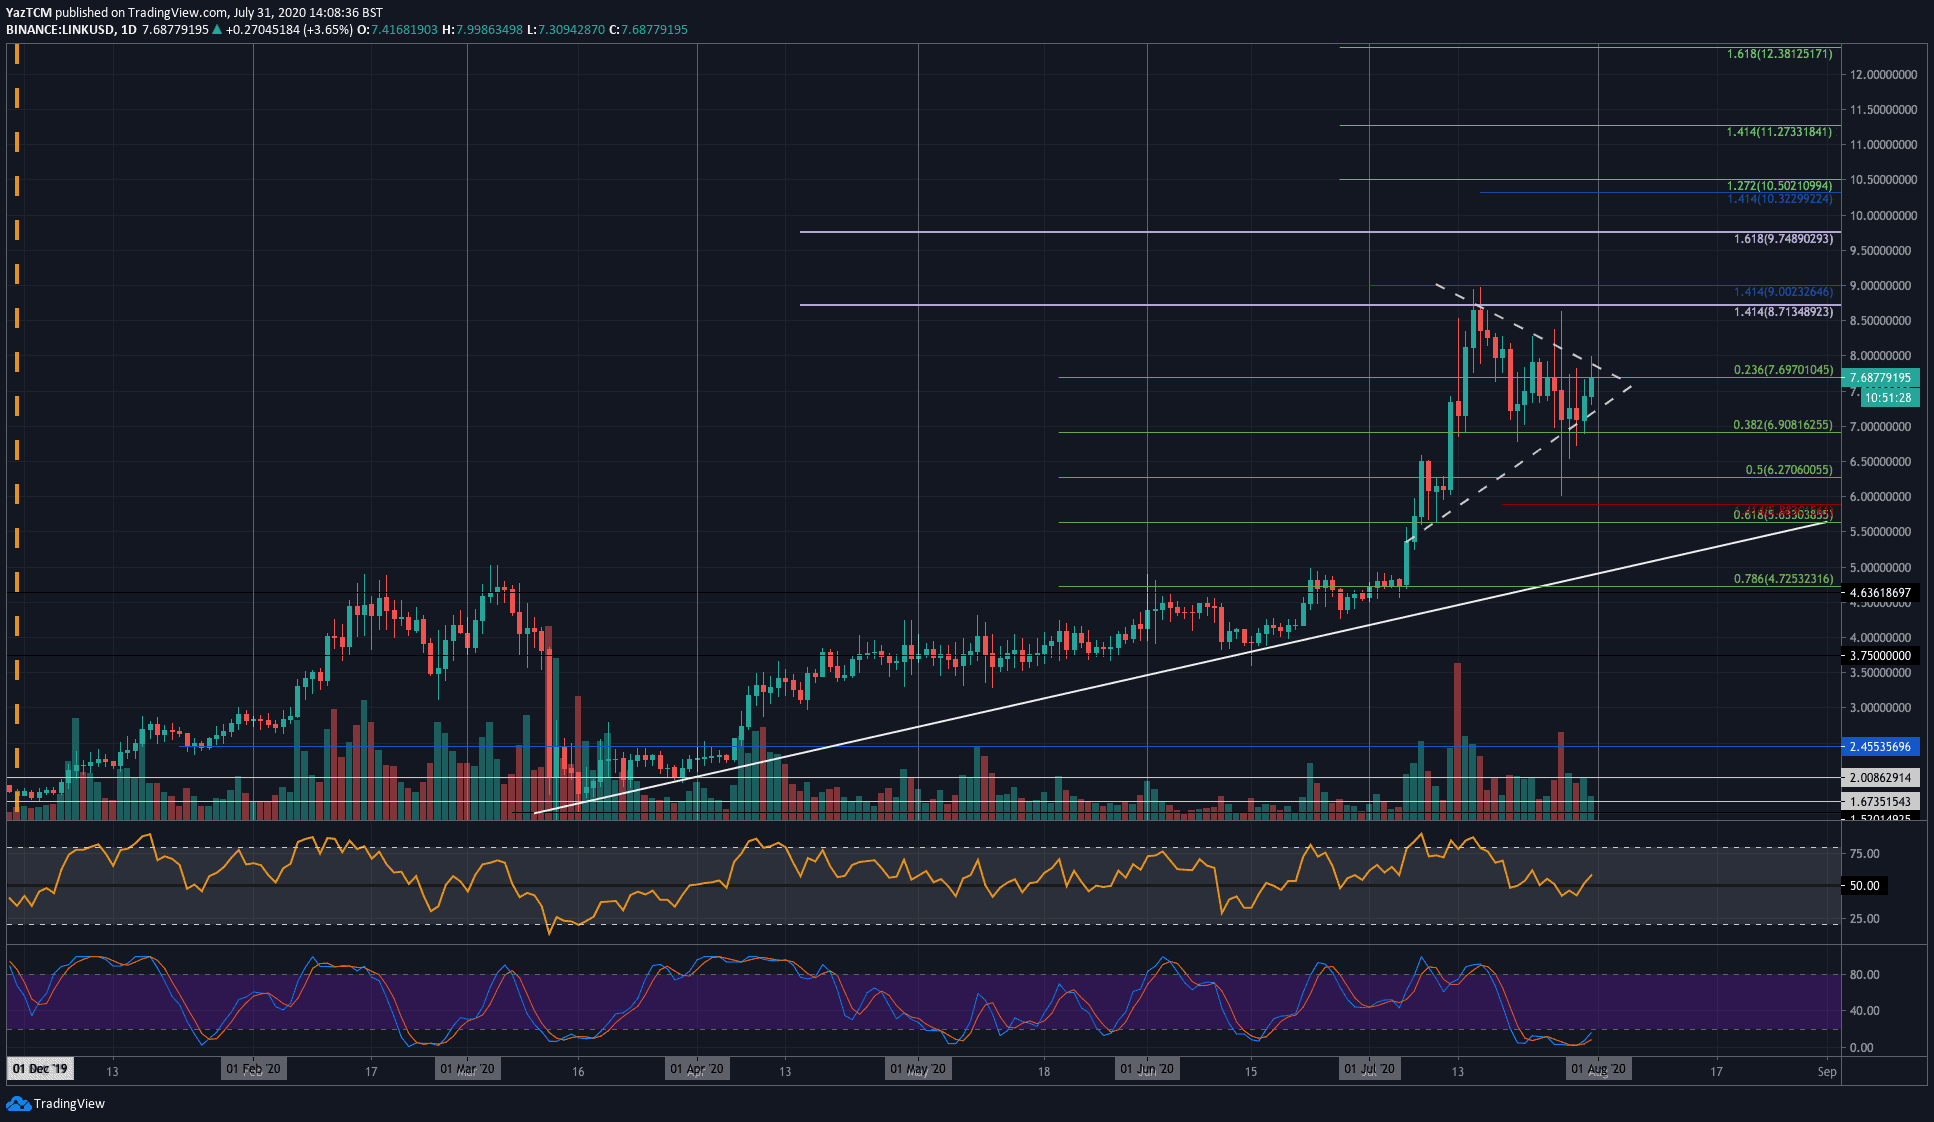This screenshot has width=1934, height=1122.
Task: Click the 3.75000000 horizontal line price tag
Action: point(1880,656)
